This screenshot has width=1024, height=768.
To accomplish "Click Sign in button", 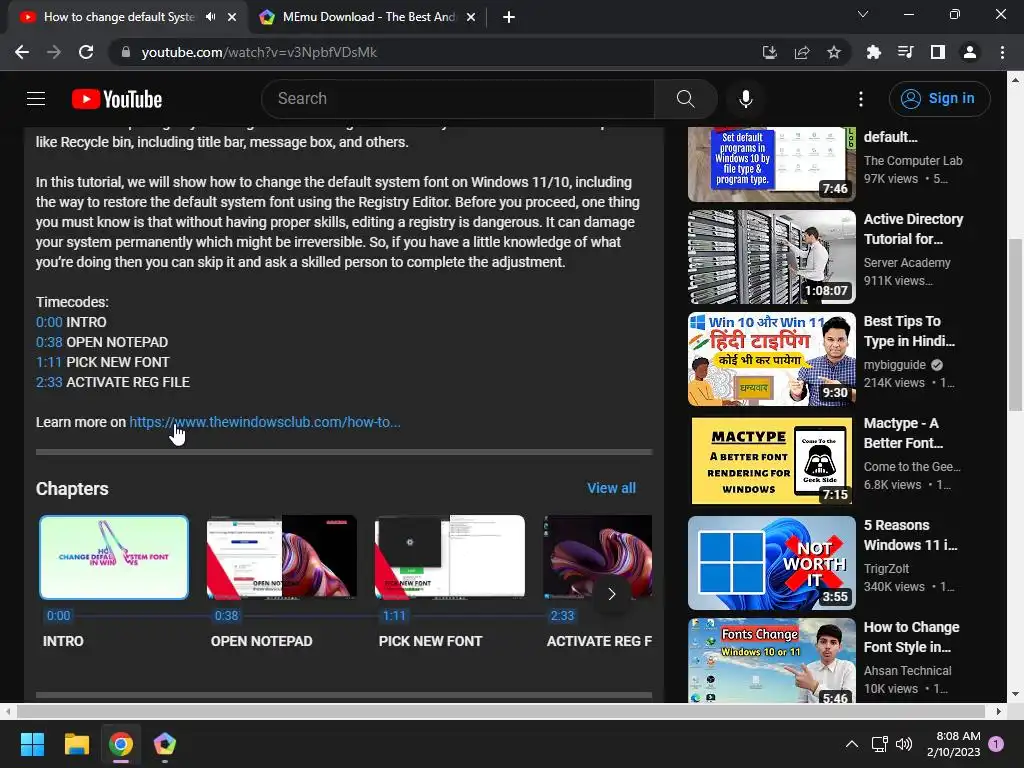I will coord(939,99).
